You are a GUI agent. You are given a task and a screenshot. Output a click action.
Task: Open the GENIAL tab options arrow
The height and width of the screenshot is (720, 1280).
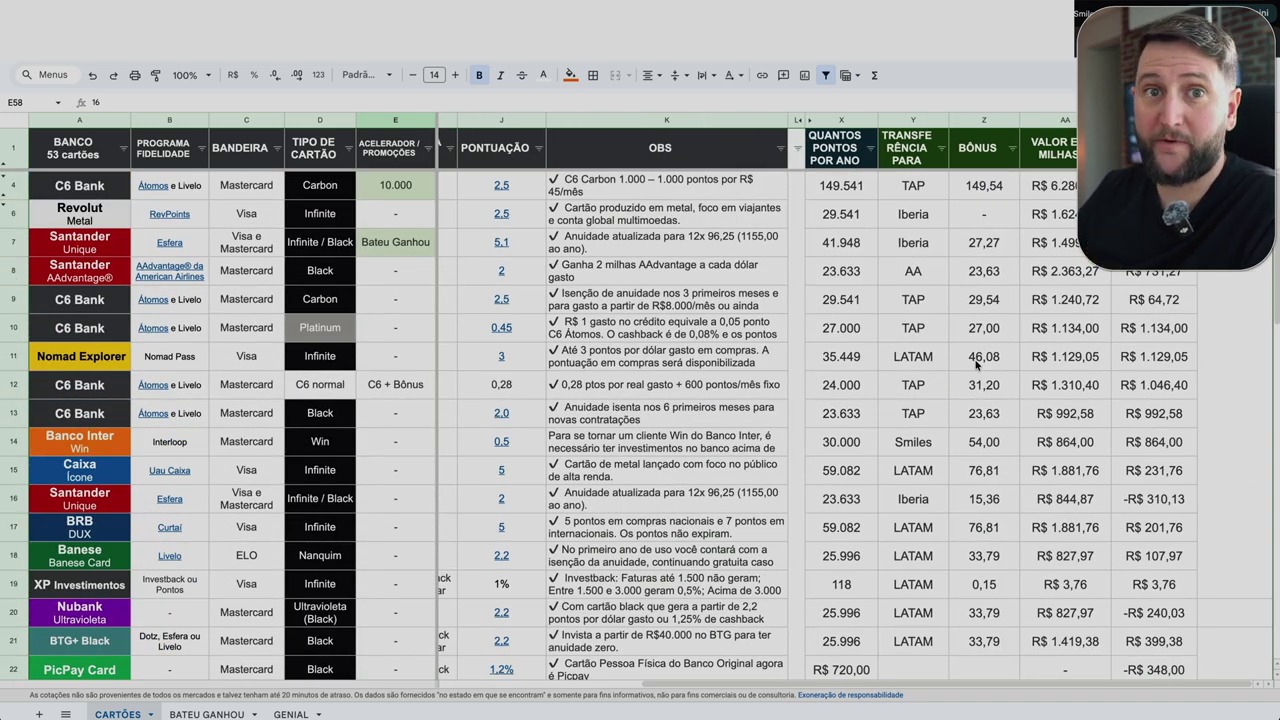318,714
